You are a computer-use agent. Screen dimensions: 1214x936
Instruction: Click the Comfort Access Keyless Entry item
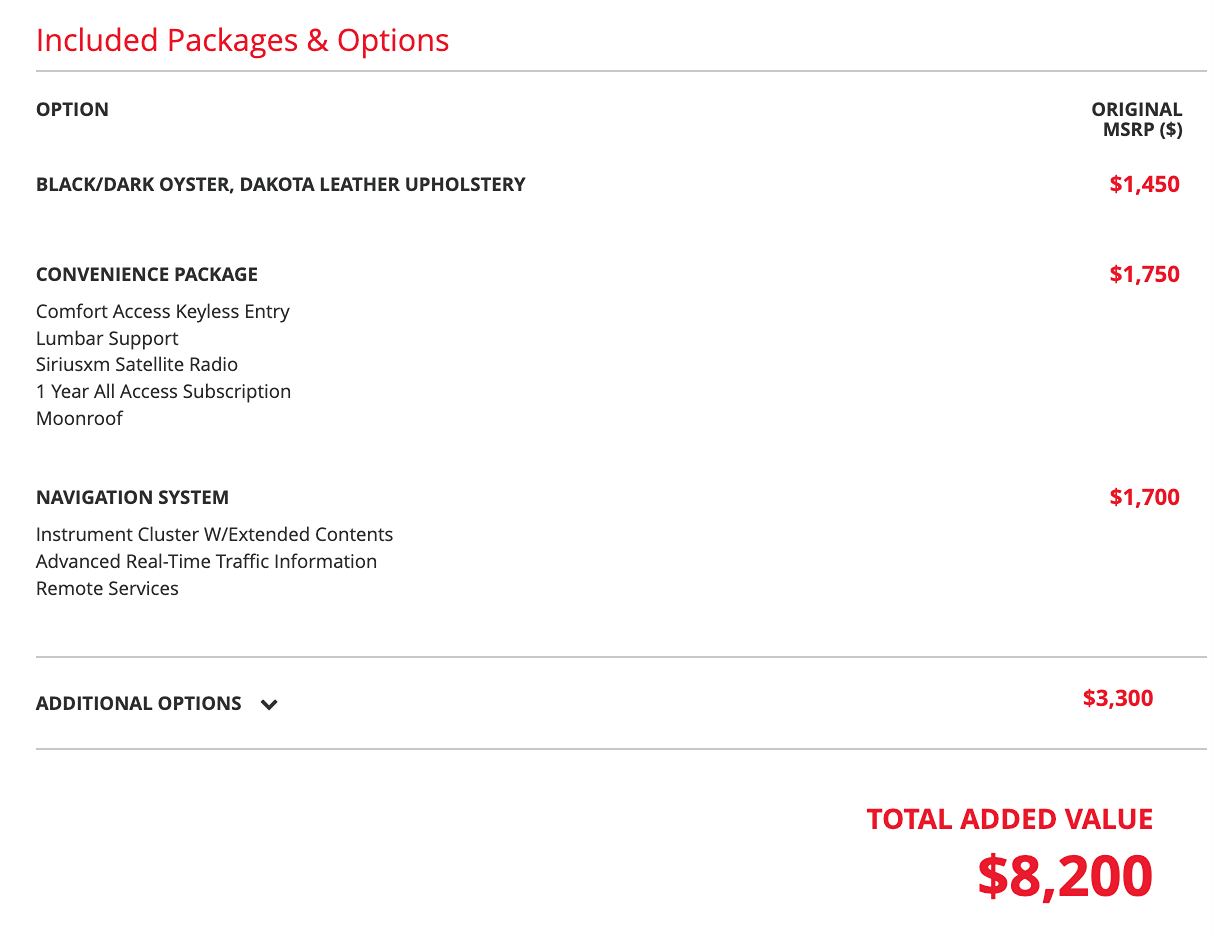163,312
